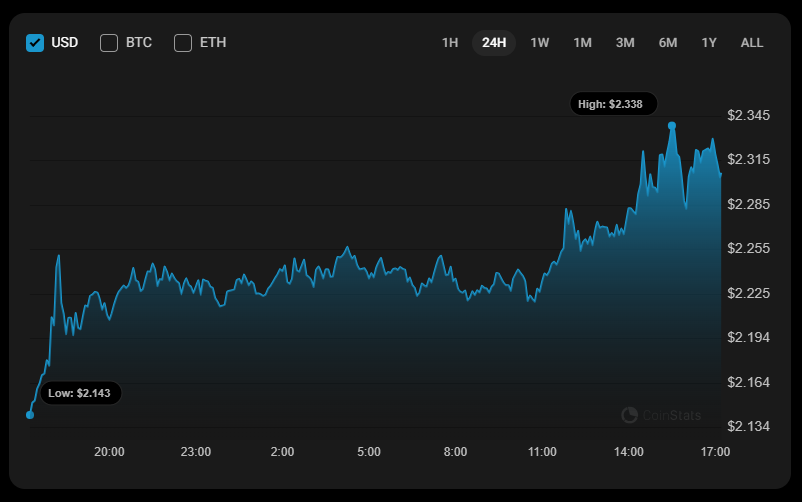The height and width of the screenshot is (502, 802).
Task: Enable the BTC currency checkbox
Action: point(109,43)
